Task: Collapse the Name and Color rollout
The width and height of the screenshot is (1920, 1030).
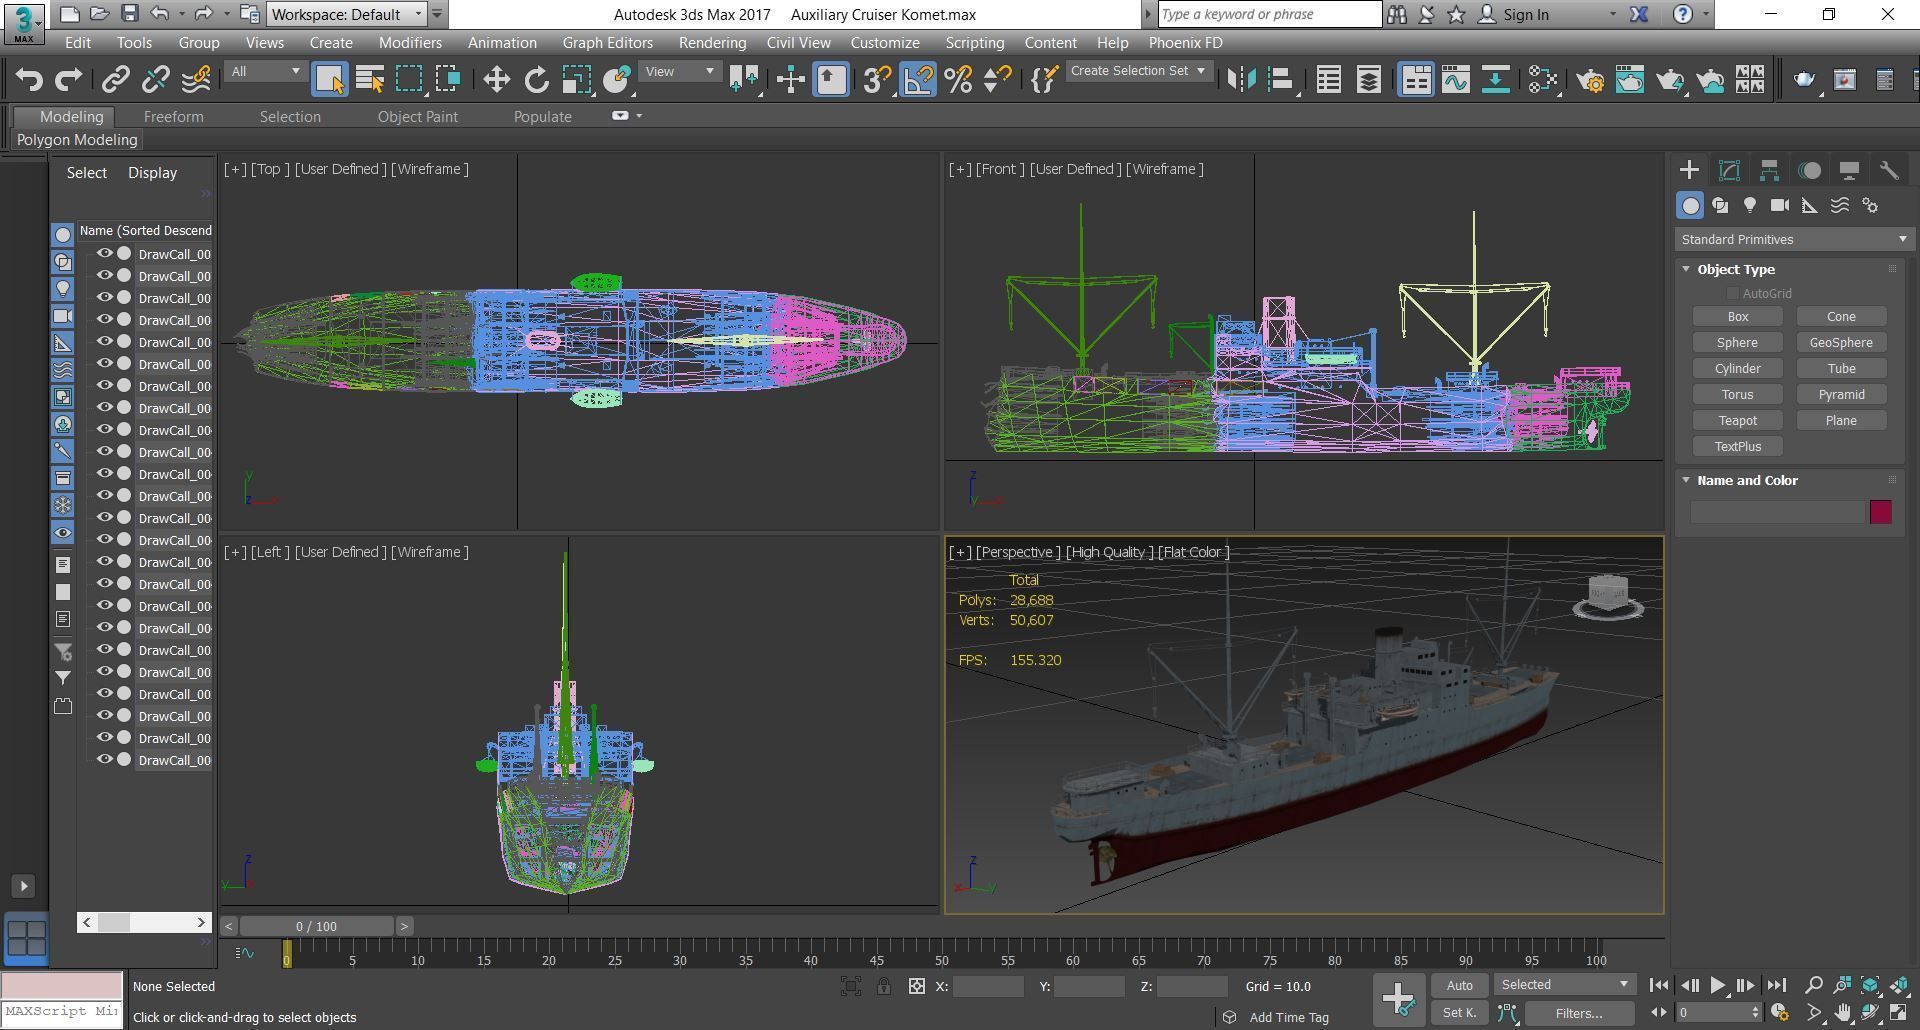Action: 1686,480
